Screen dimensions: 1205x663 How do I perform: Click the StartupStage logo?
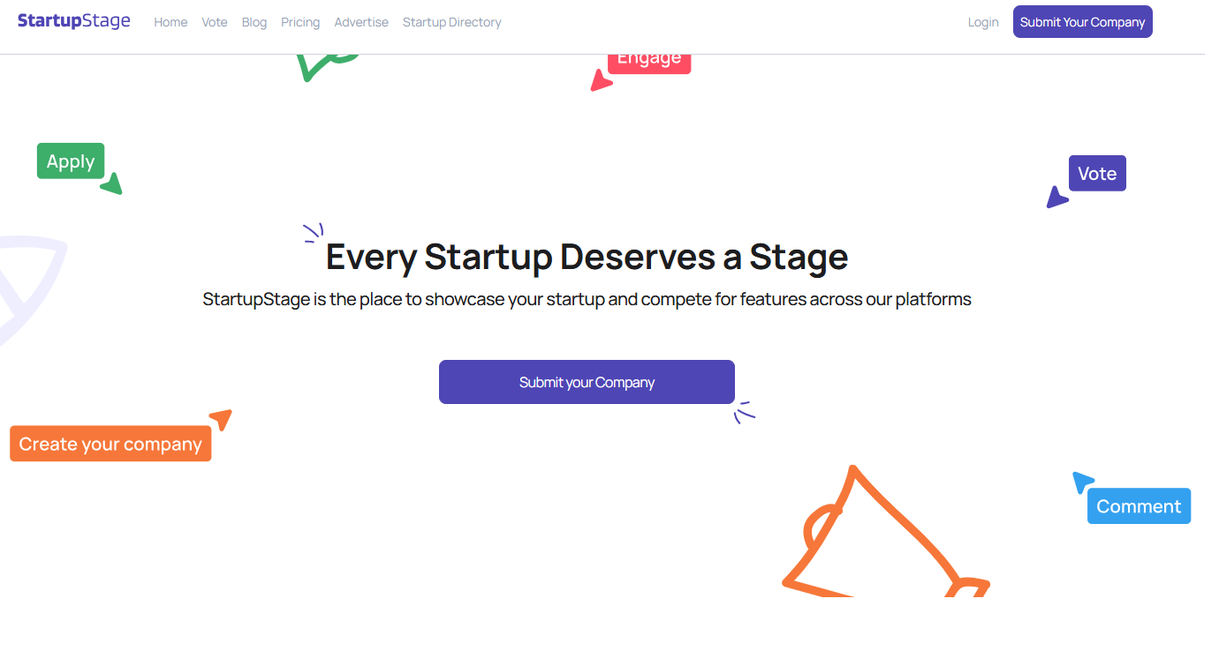pyautogui.click(x=74, y=21)
